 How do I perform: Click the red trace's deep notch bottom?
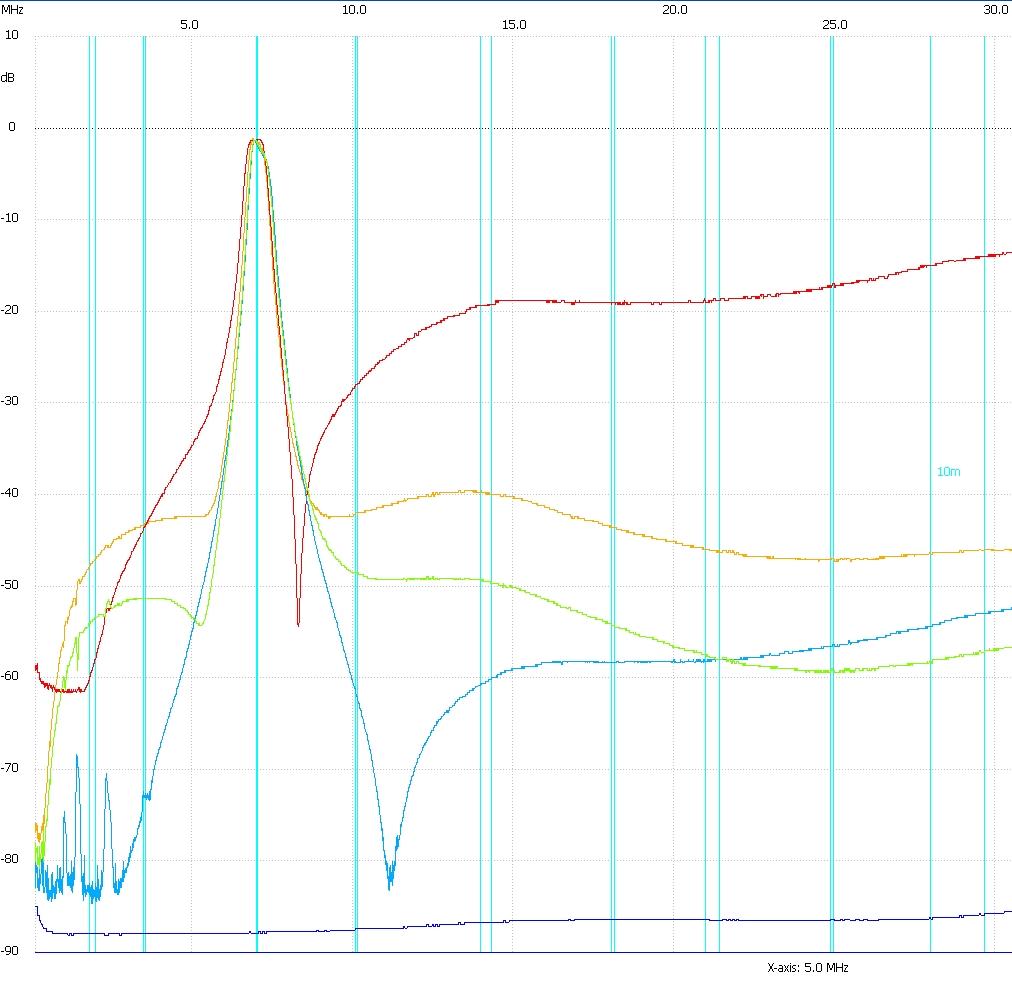[x=298, y=624]
